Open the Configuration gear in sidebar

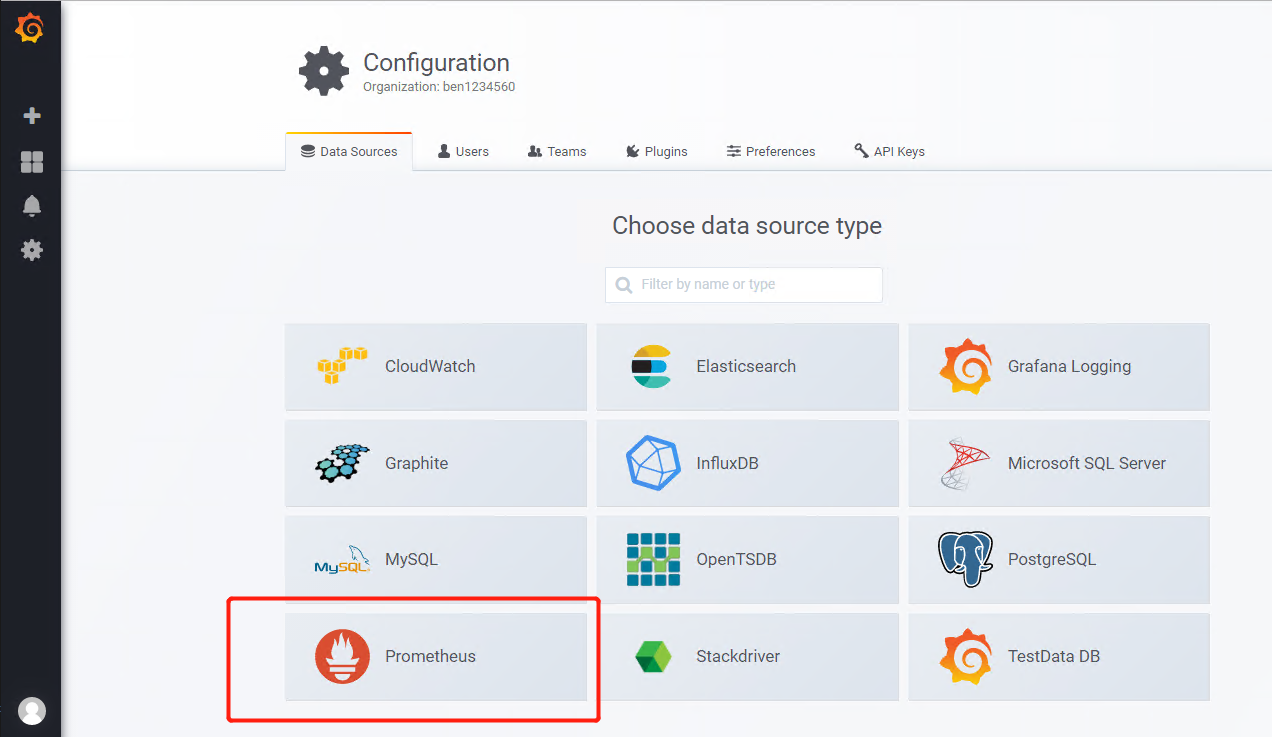32,250
